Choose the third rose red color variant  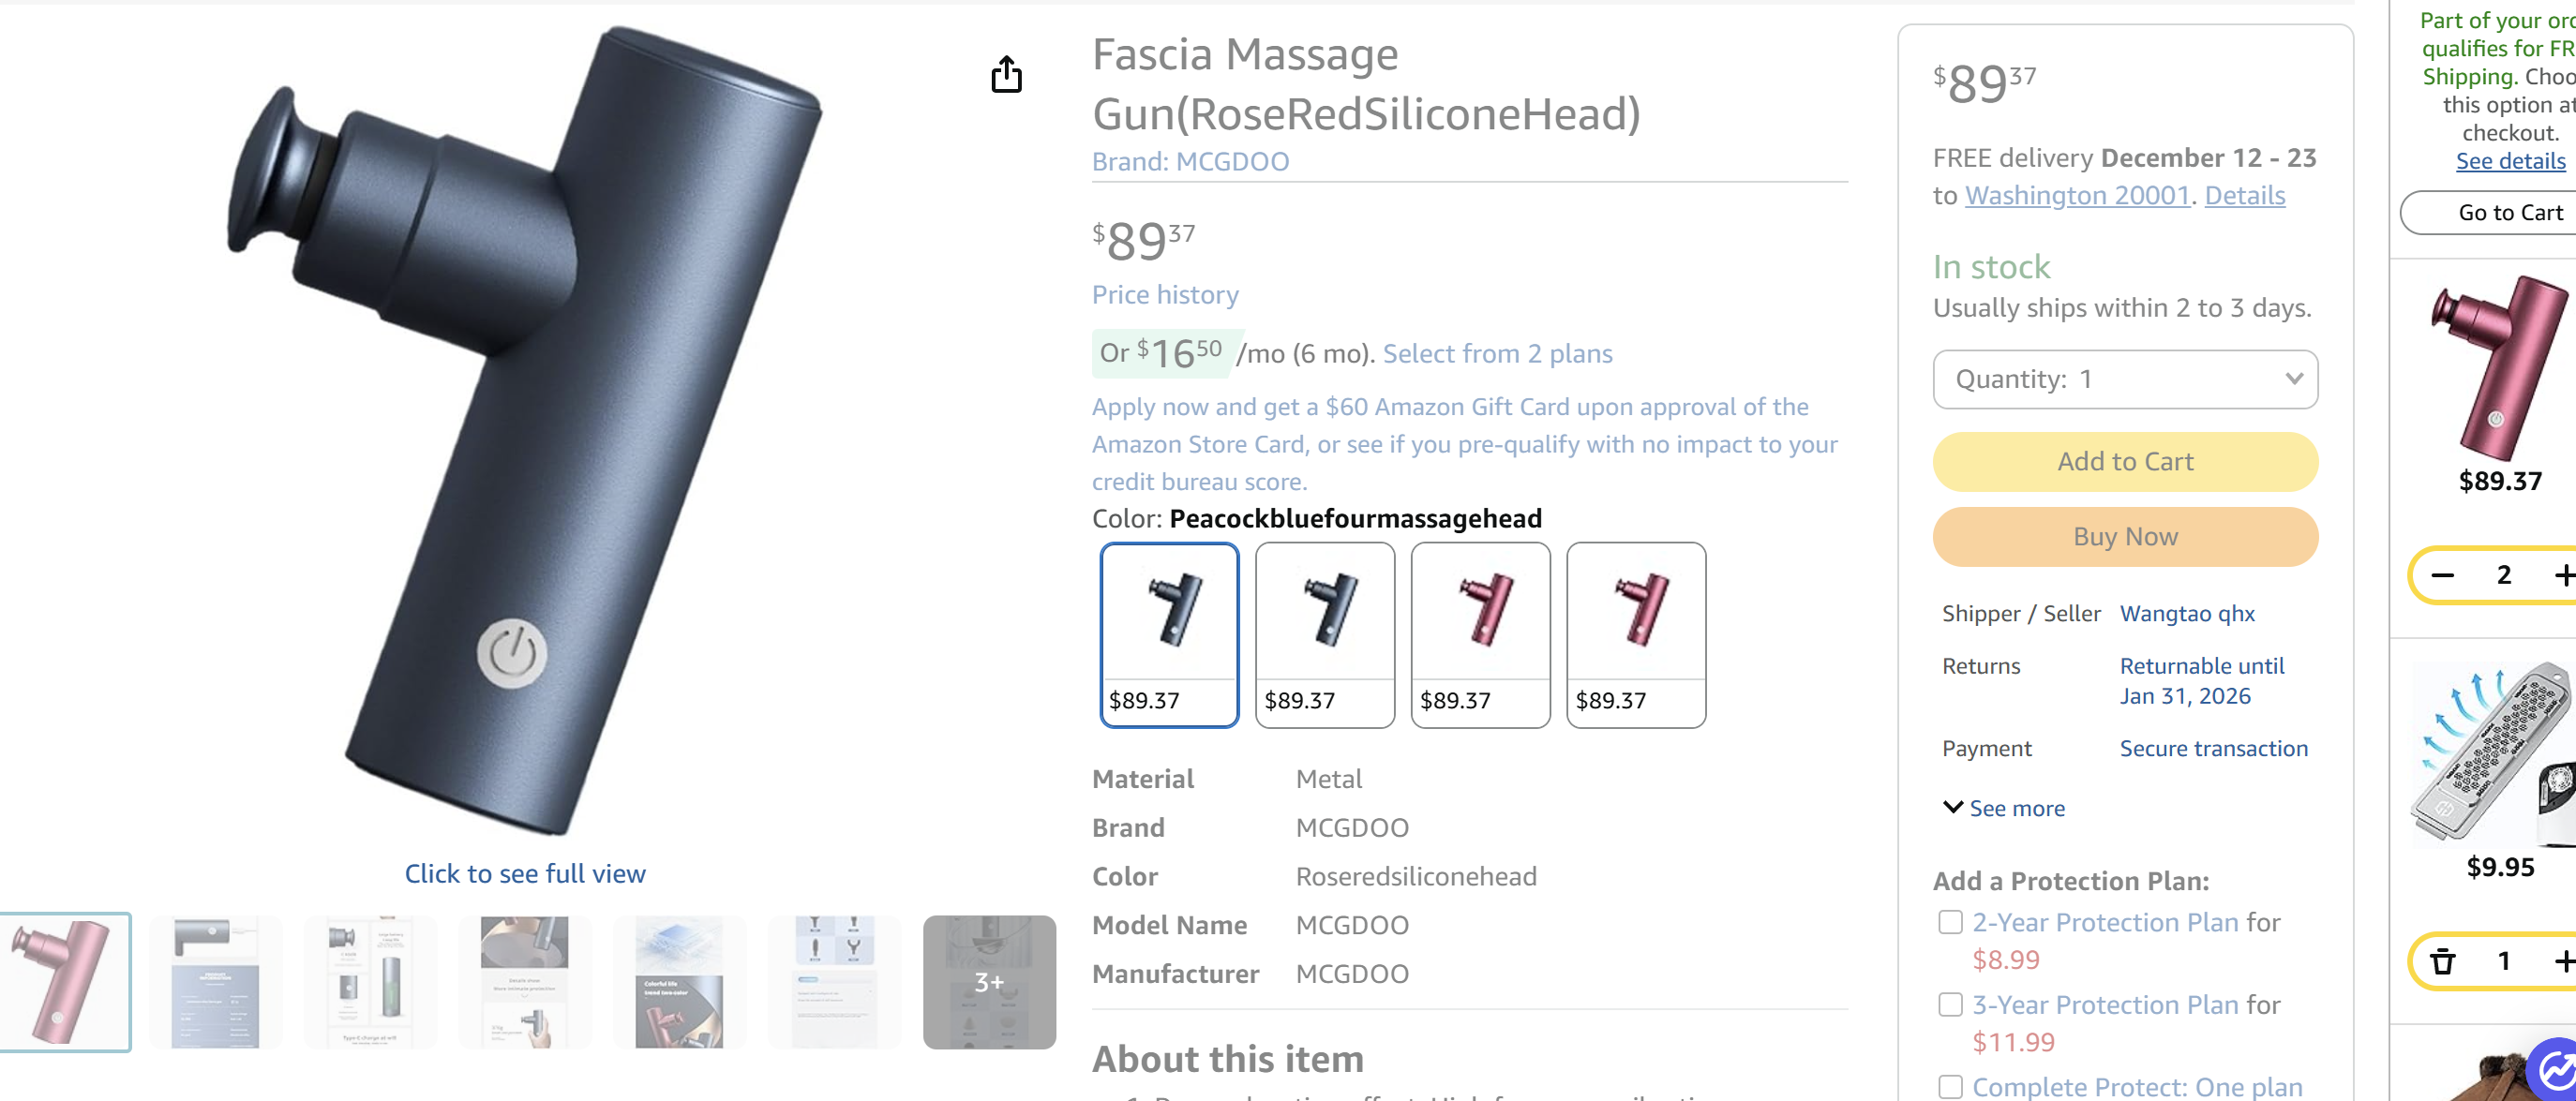click(1480, 634)
